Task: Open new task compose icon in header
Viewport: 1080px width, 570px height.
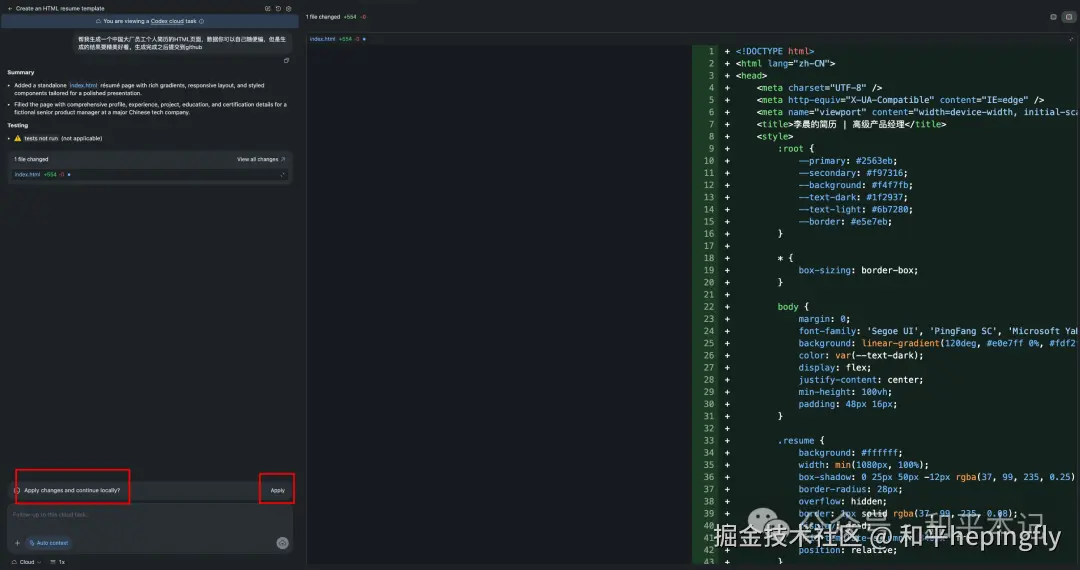Action: [x=267, y=9]
